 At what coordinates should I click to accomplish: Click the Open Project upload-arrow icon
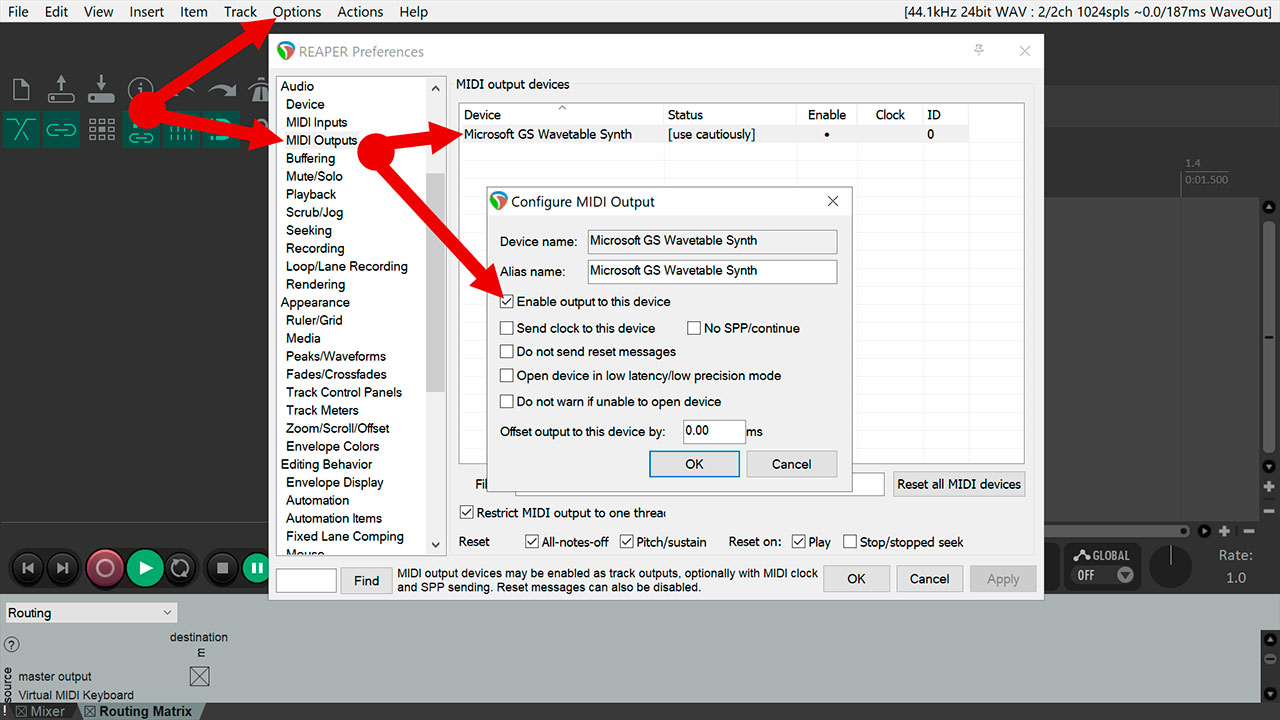62,88
